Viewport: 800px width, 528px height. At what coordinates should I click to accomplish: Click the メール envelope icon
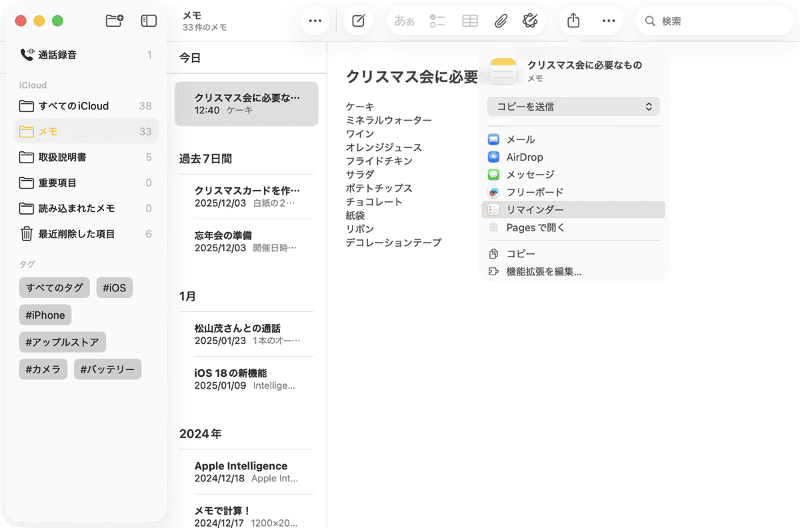[493, 139]
